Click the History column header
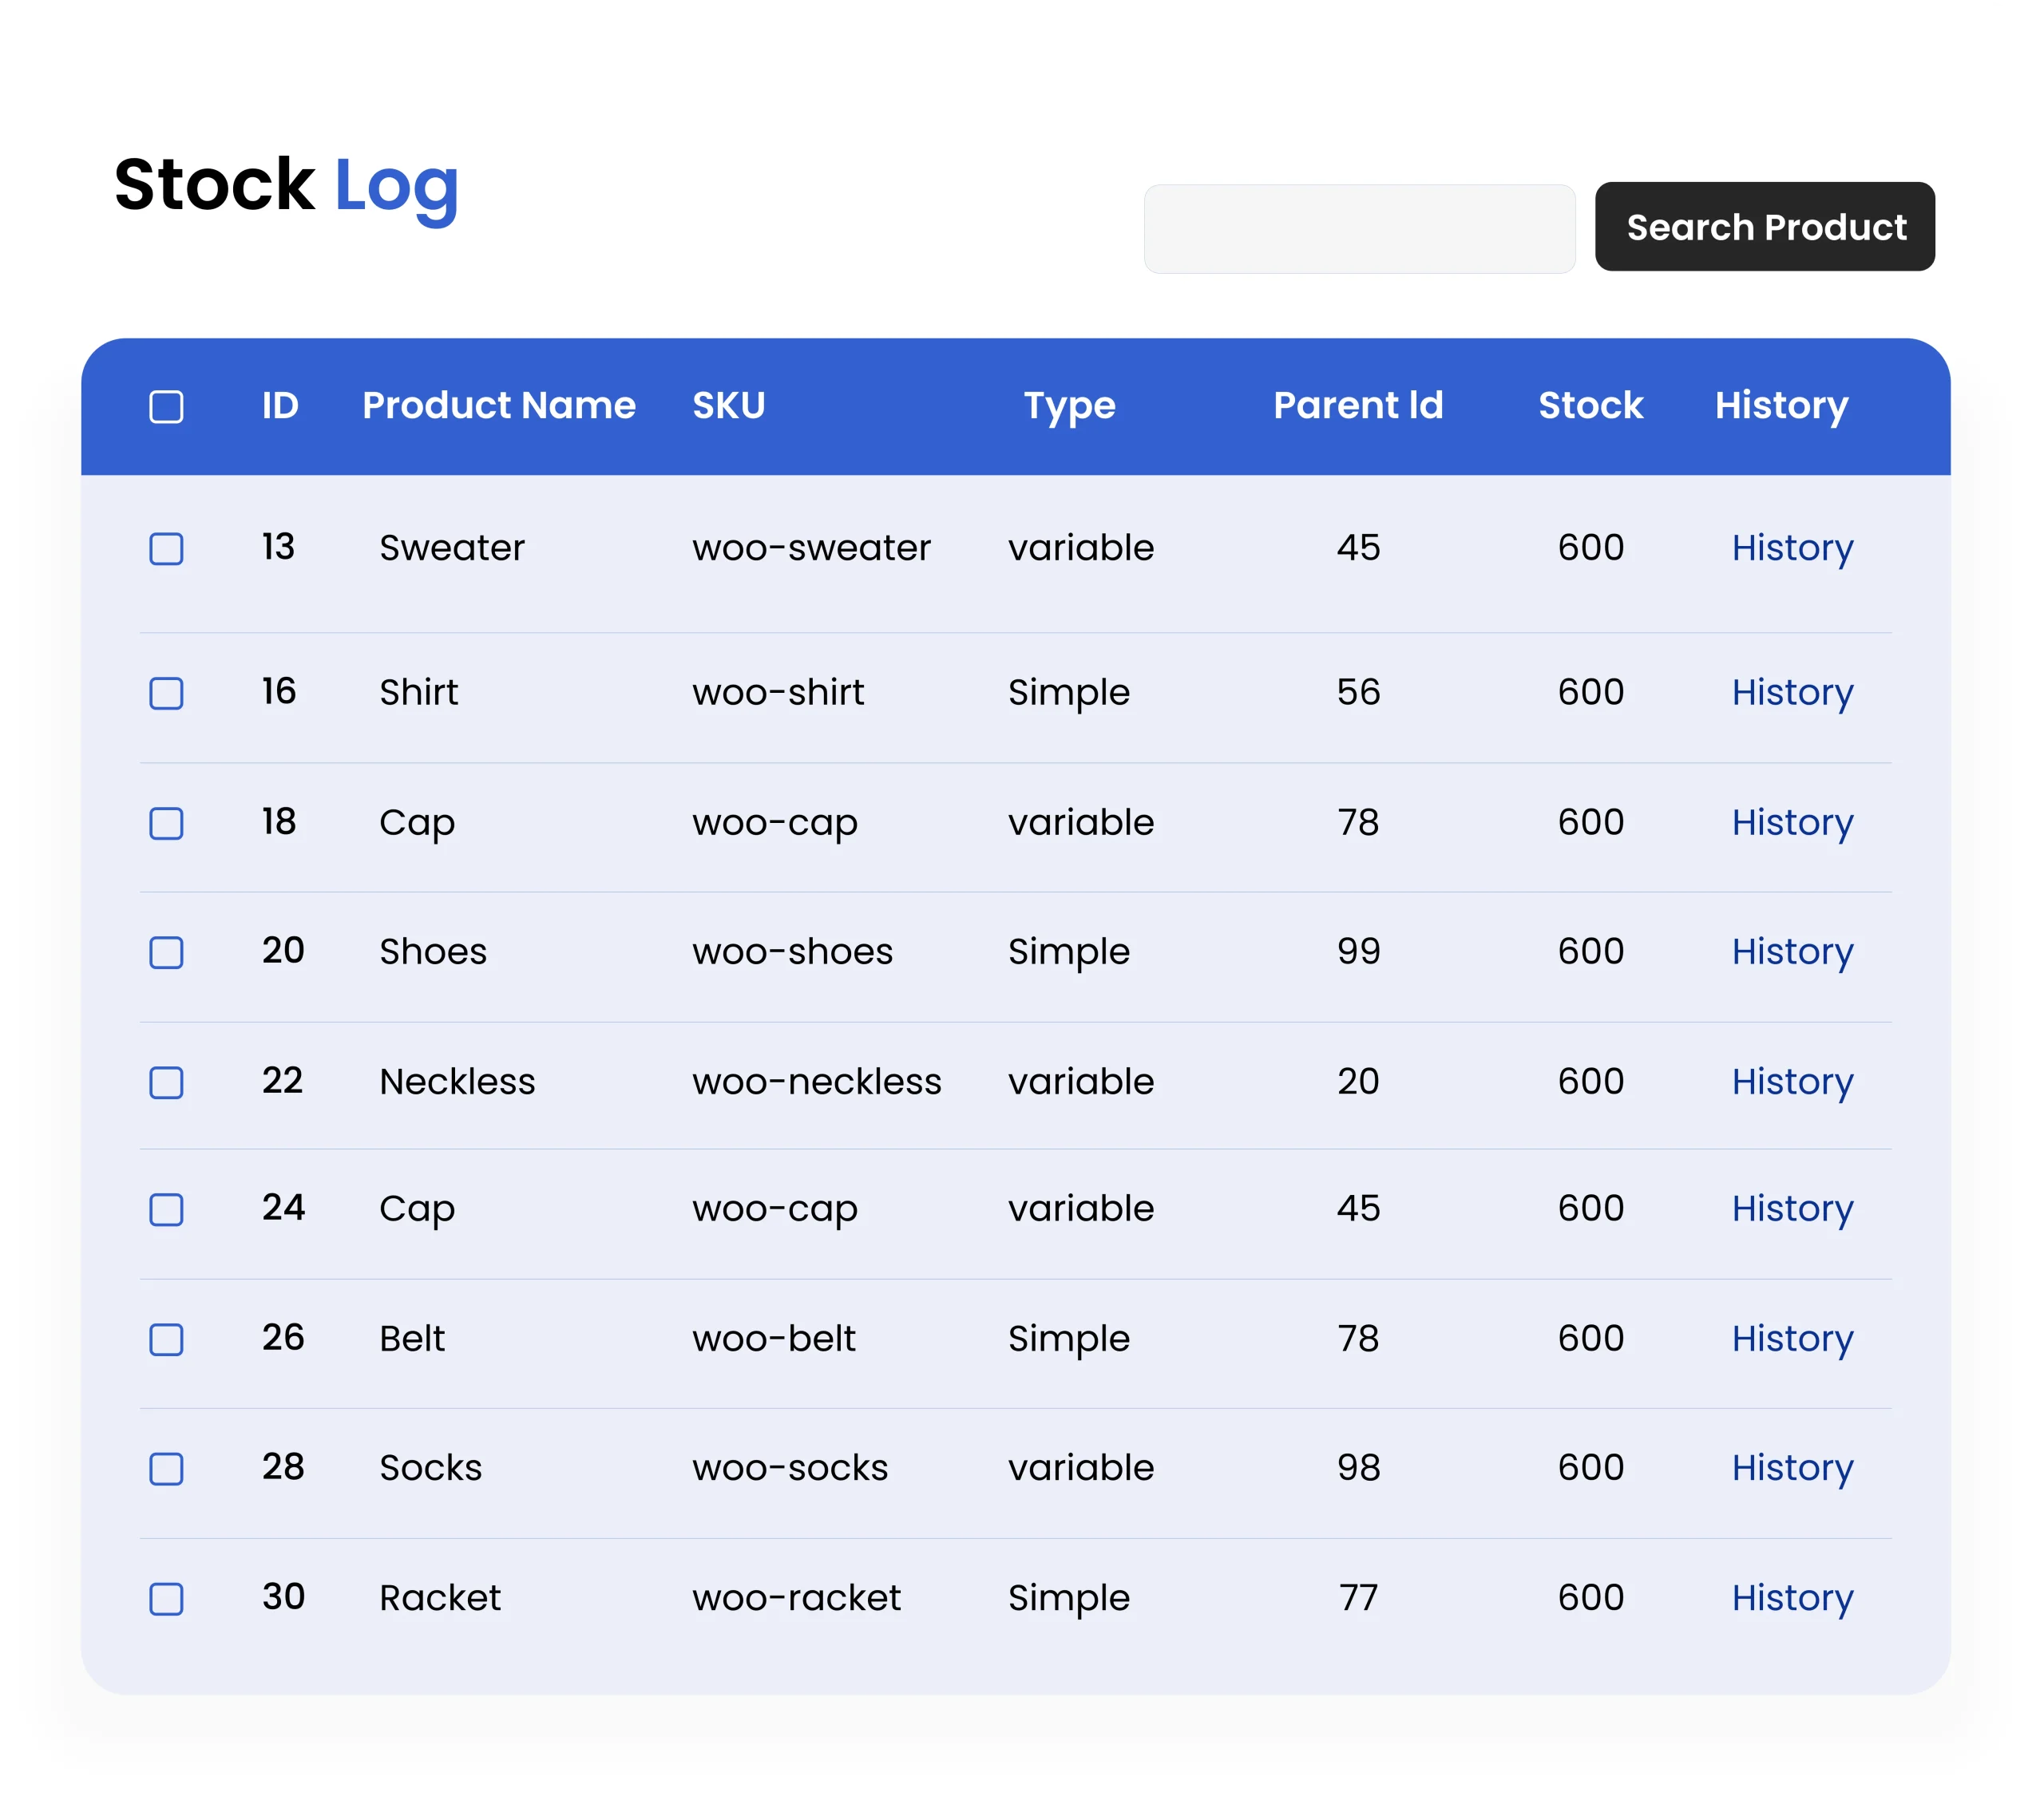 [x=1781, y=407]
